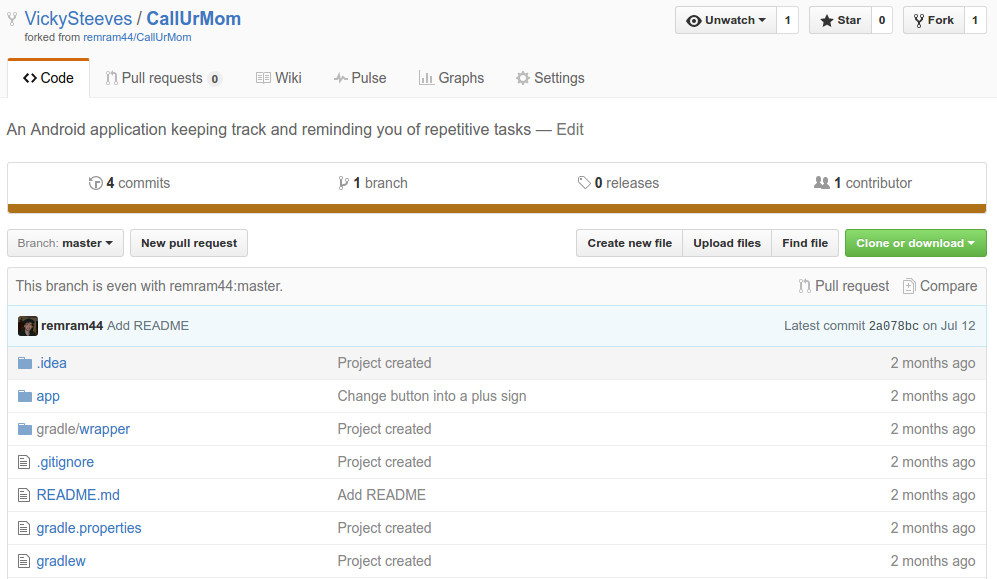Open the Branch: master dropdown
This screenshot has height=579, width=997.
pyautogui.click(x=65, y=243)
